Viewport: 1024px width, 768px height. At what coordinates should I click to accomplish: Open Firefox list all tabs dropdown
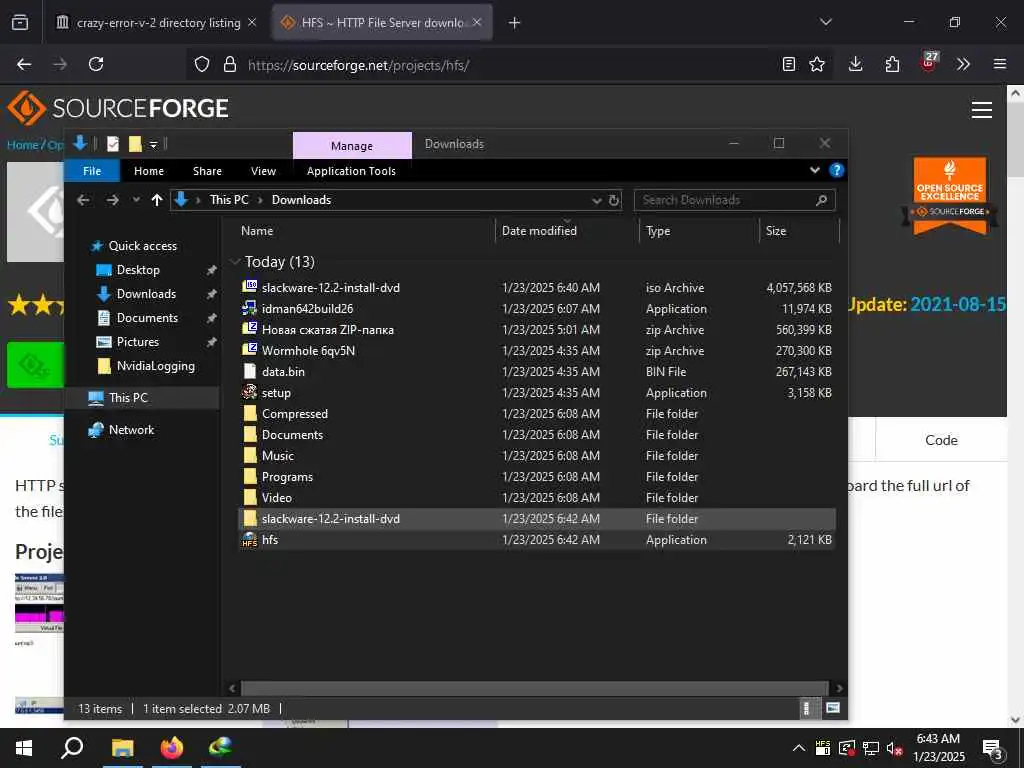[x=825, y=22]
